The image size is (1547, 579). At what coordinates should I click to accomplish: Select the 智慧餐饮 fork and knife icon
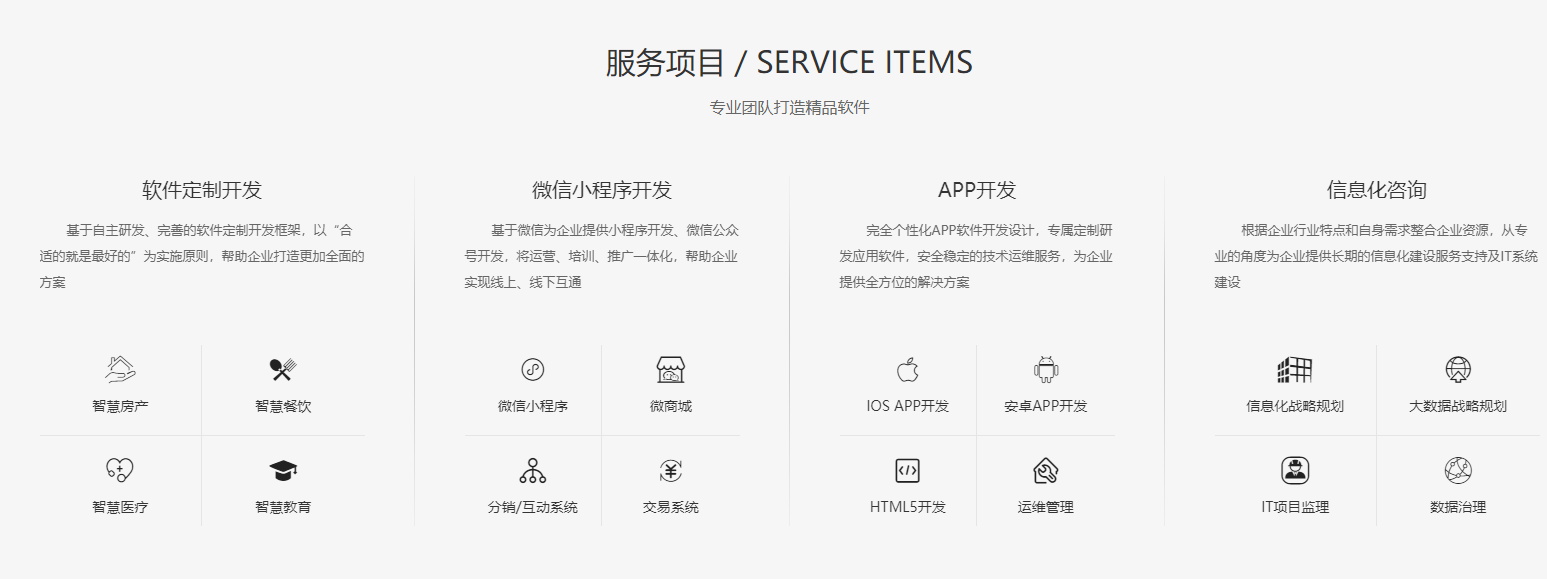click(283, 369)
